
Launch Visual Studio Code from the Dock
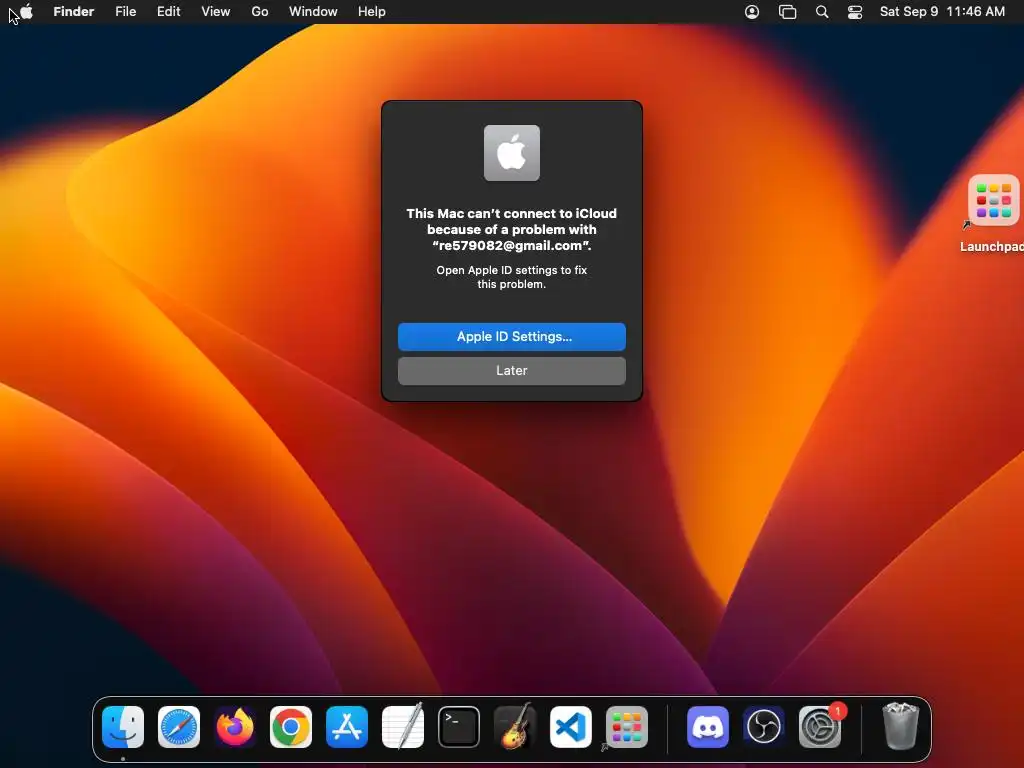click(x=571, y=727)
